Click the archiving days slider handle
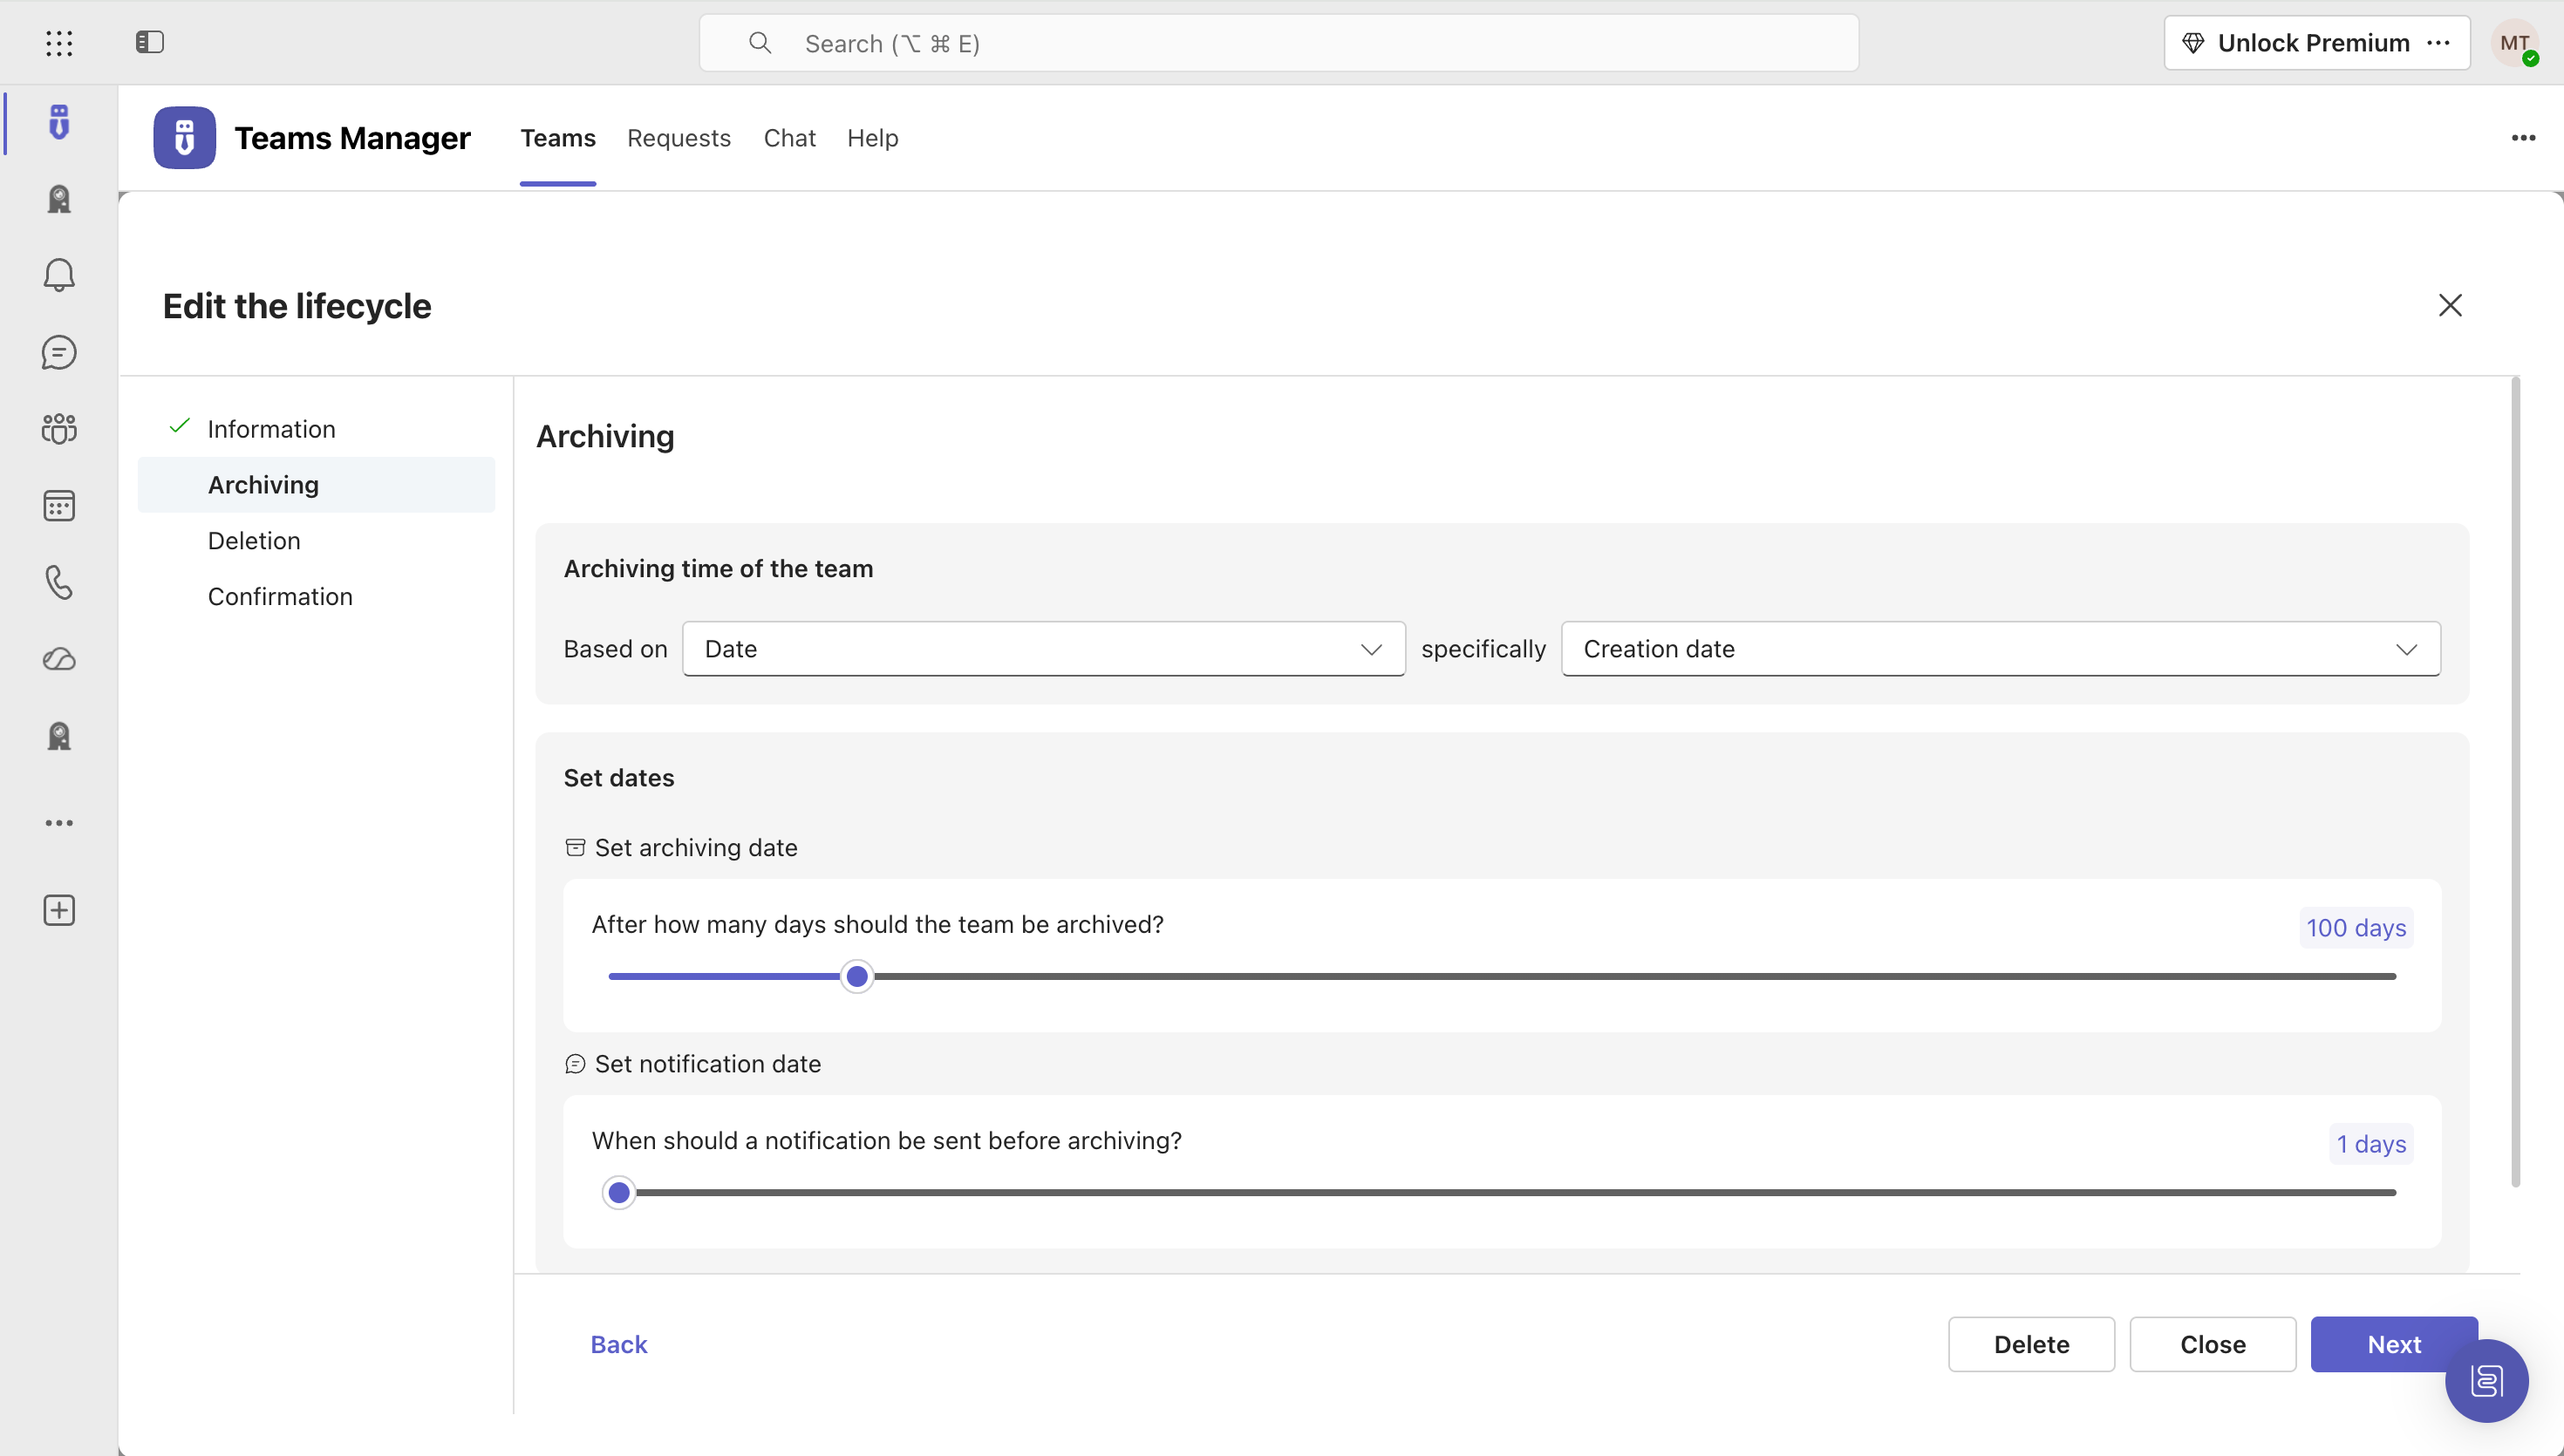This screenshot has width=2564, height=1456. [857, 976]
